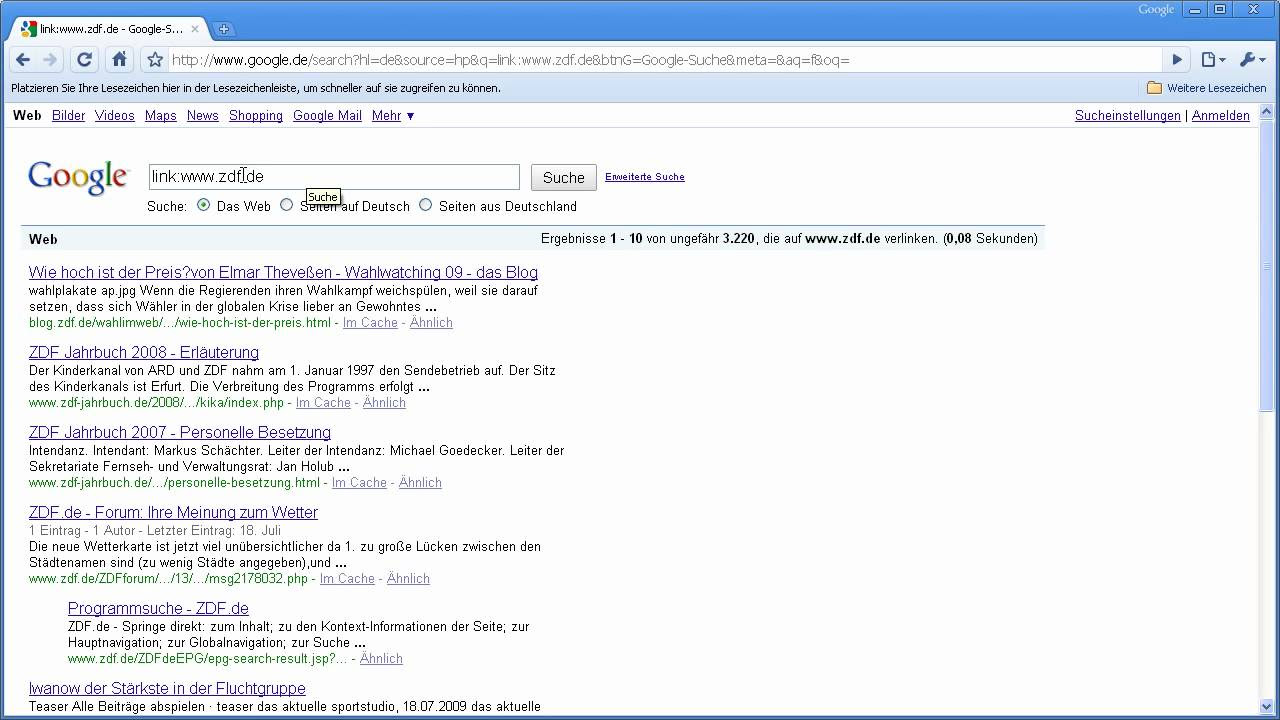This screenshot has height=720, width=1280.
Task: Open Im Cache for Jahrbuch 2008 result
Action: [x=323, y=403]
